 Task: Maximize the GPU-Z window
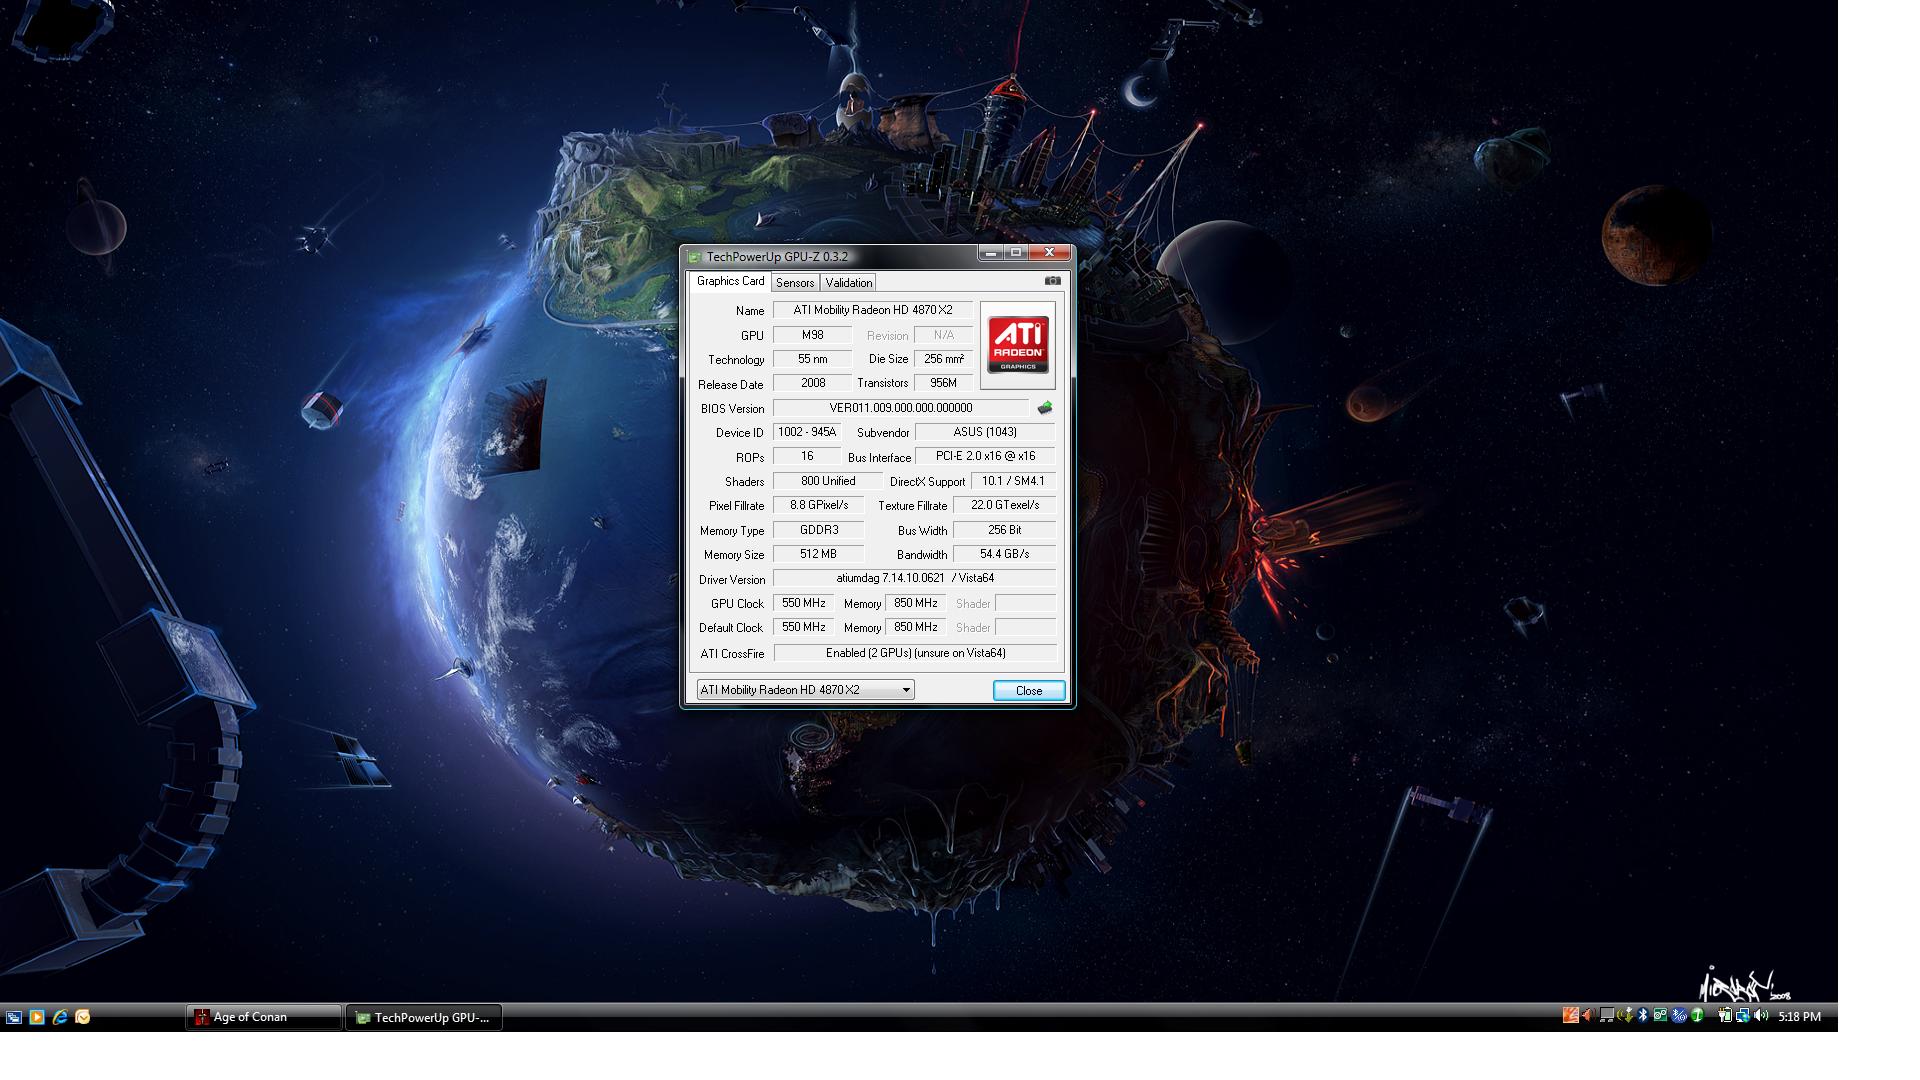1016,253
